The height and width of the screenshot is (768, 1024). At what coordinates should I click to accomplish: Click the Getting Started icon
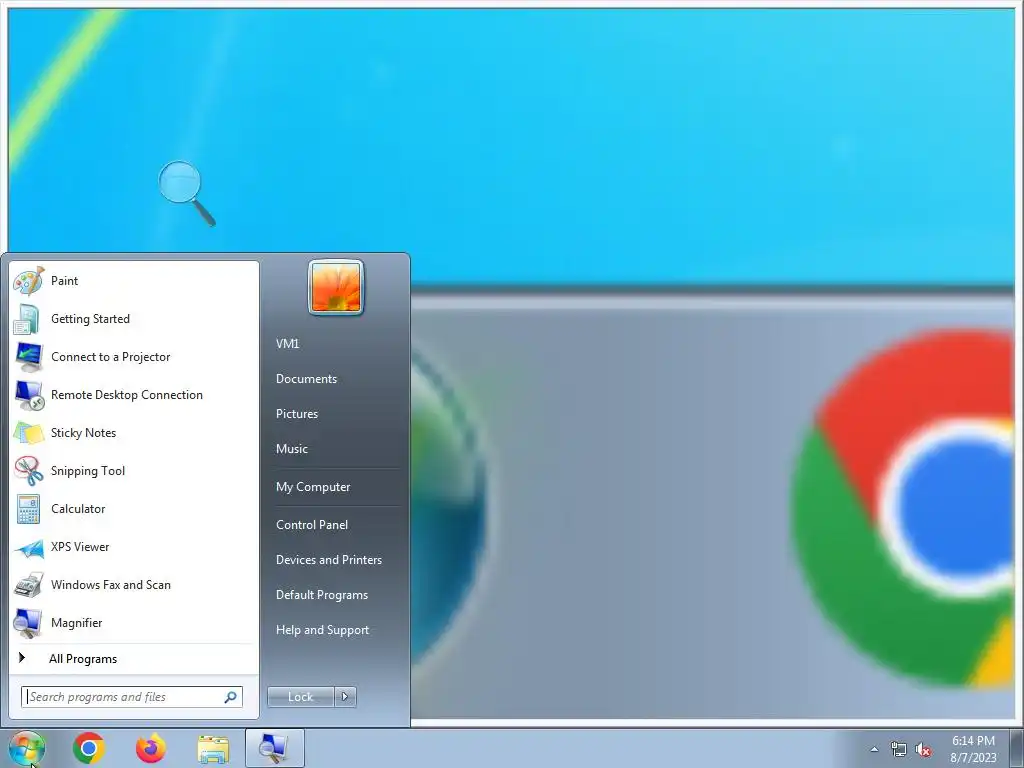pyautogui.click(x=28, y=319)
